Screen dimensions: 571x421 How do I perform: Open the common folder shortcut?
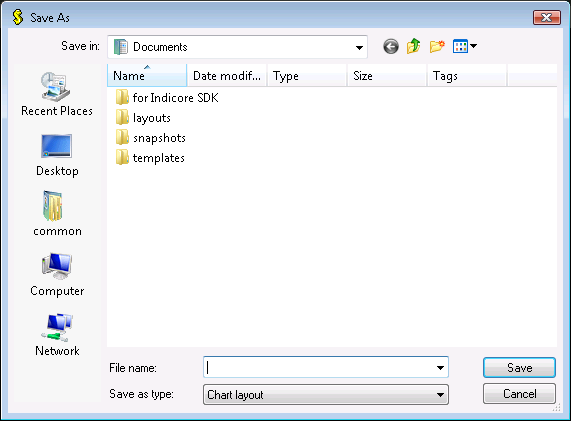(x=57, y=214)
